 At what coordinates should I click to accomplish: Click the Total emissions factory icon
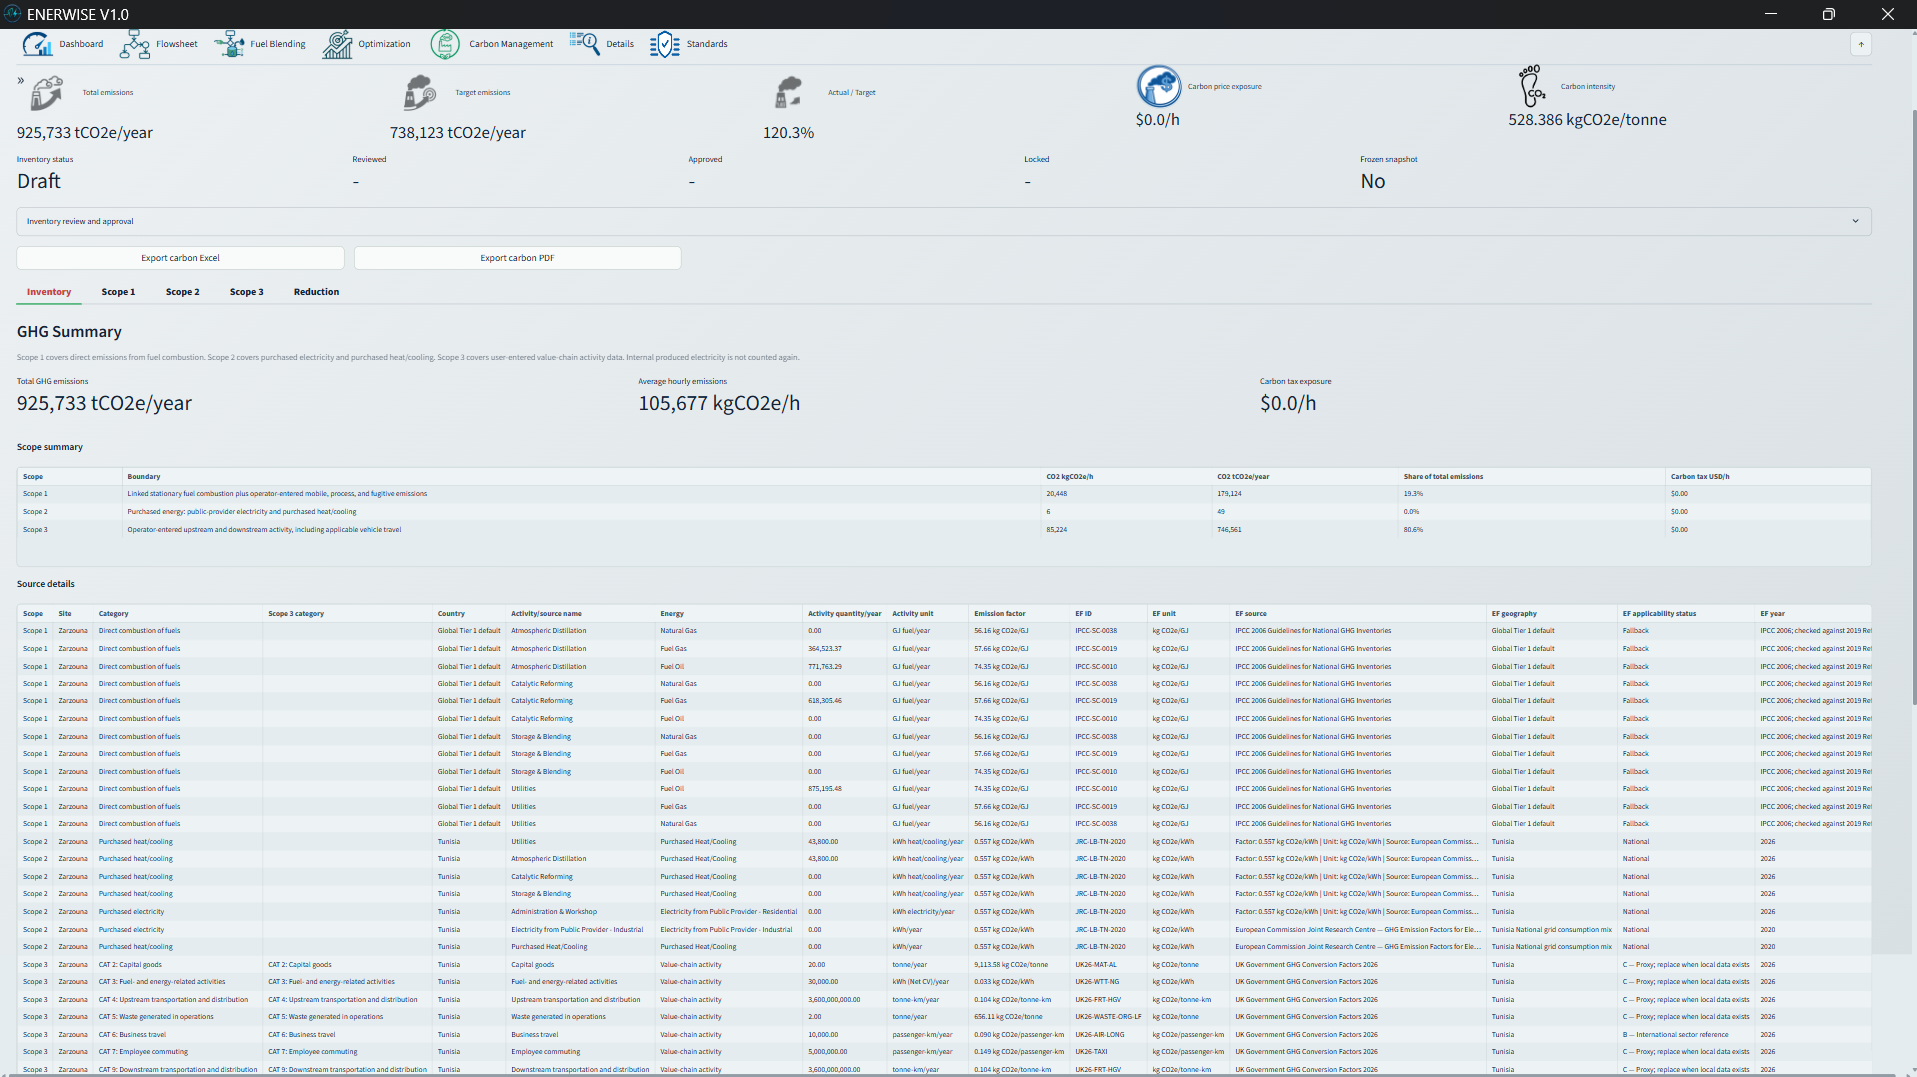(x=46, y=93)
